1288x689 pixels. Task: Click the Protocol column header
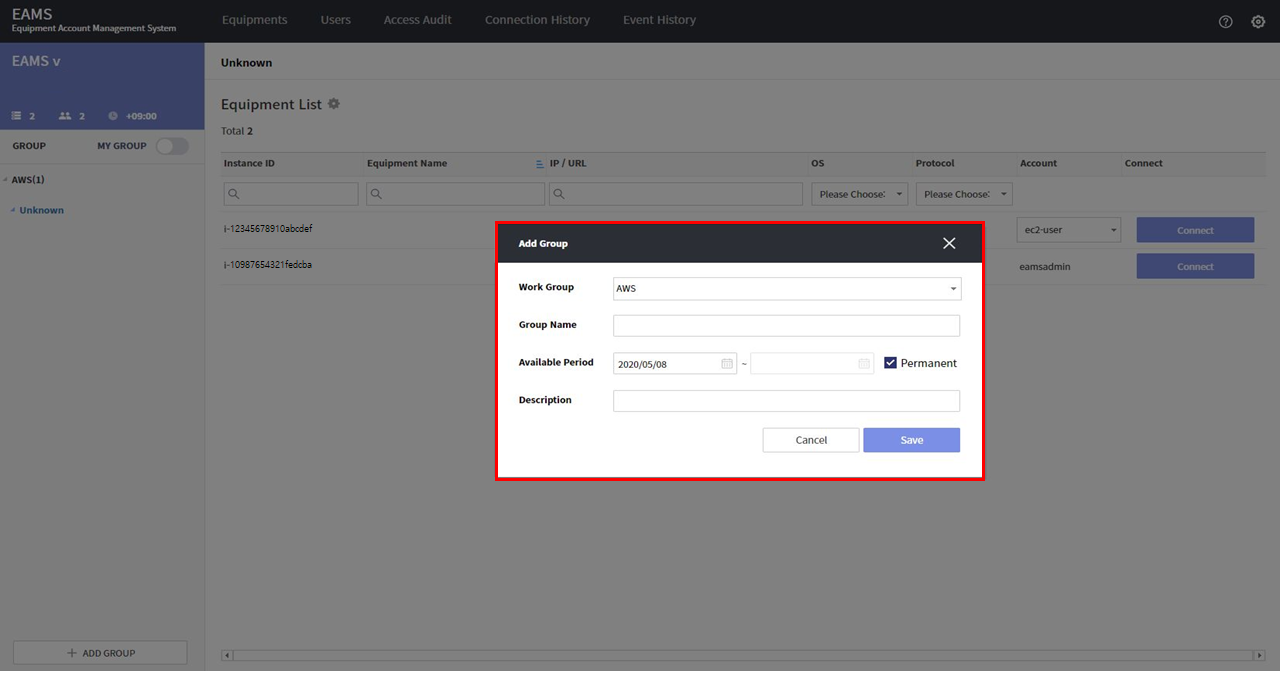pos(935,163)
